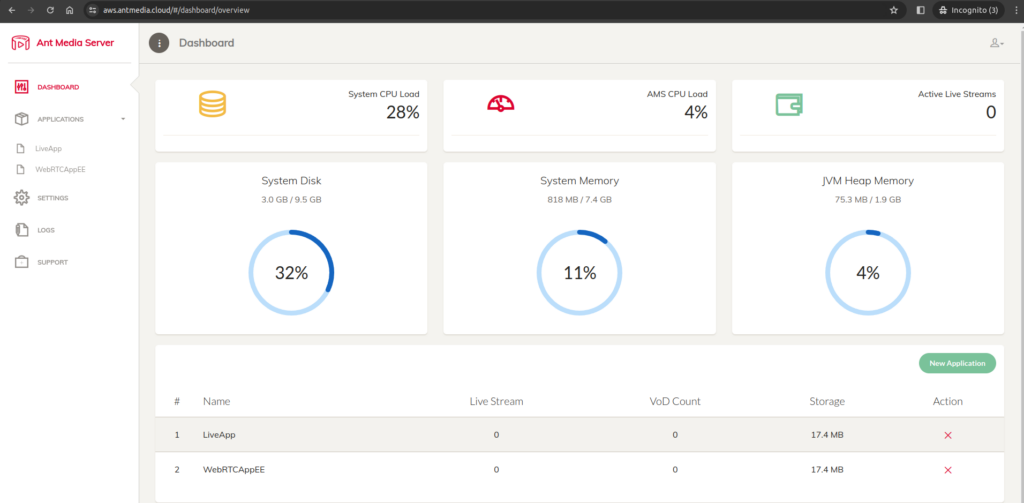The height and width of the screenshot is (503, 1024).
Task: Click the Name column header
Action: 216,401
